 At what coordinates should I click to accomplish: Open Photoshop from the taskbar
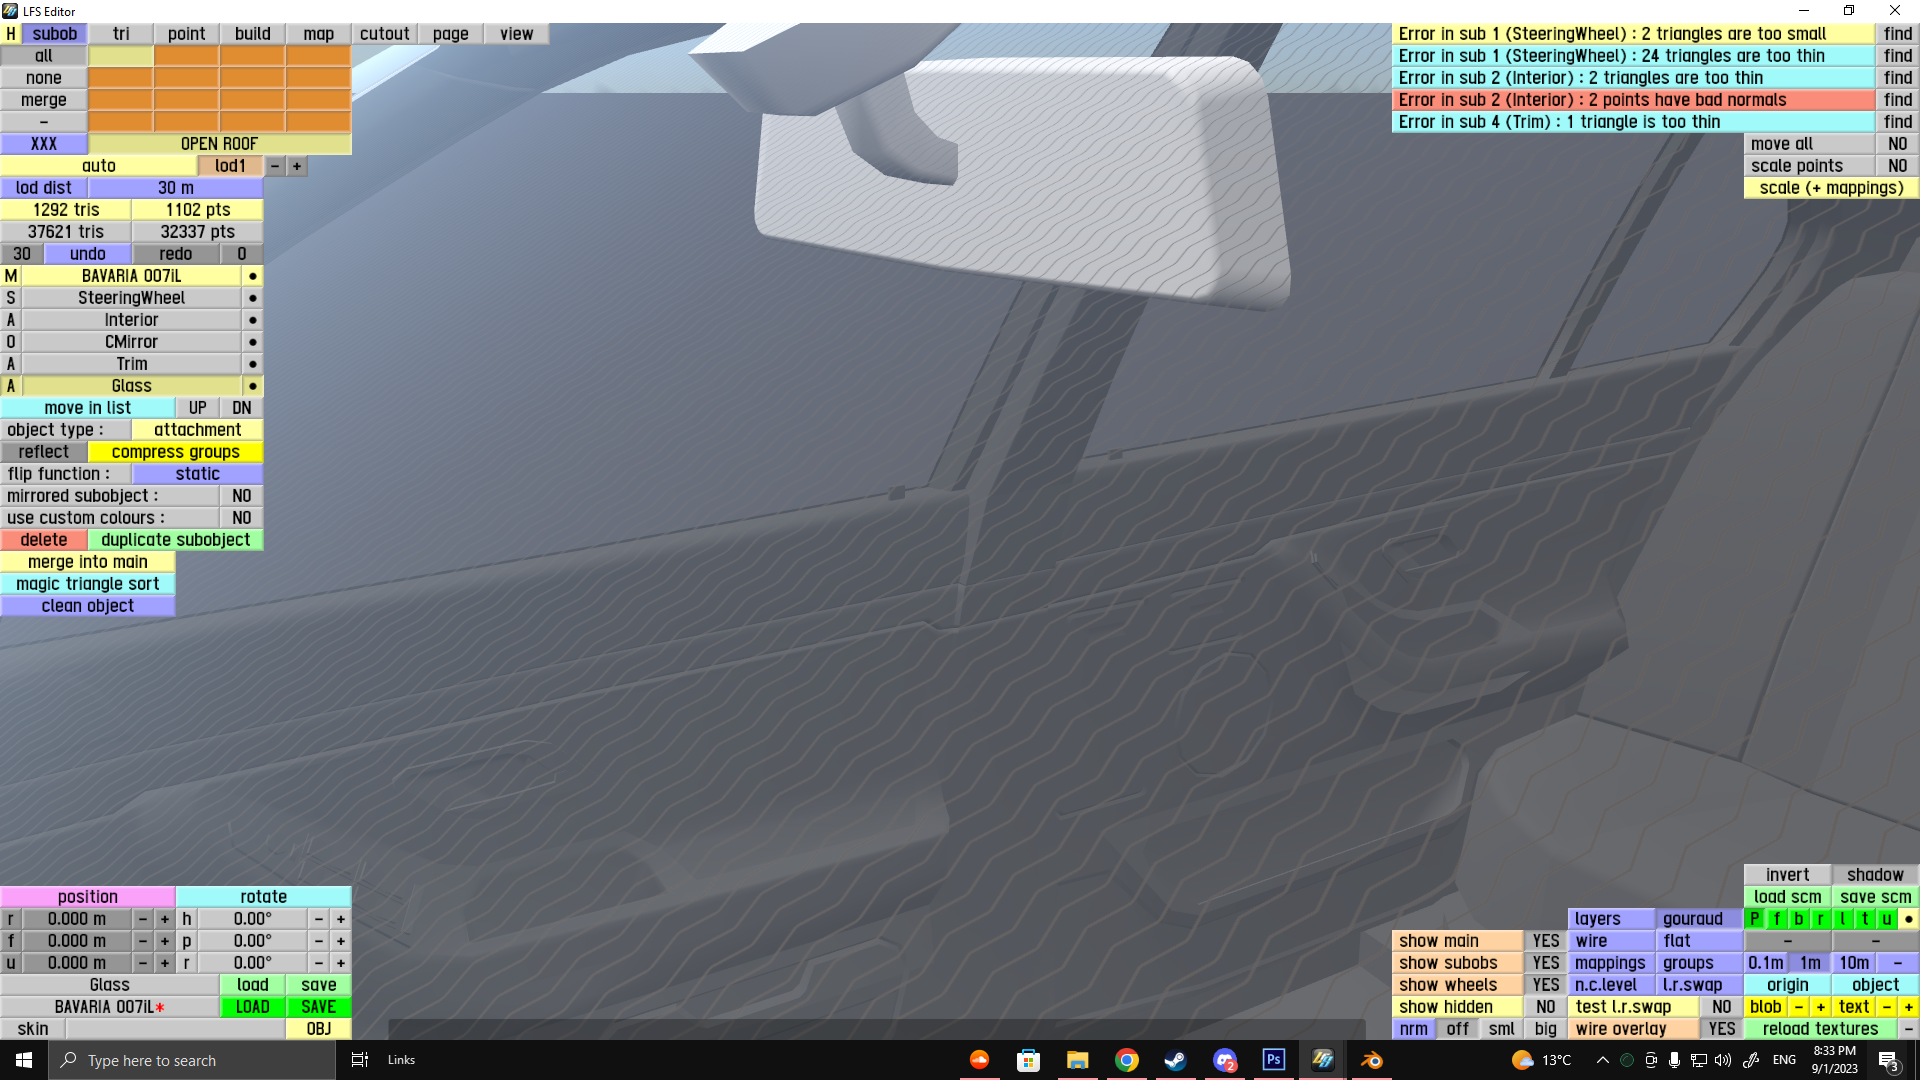click(1273, 1060)
